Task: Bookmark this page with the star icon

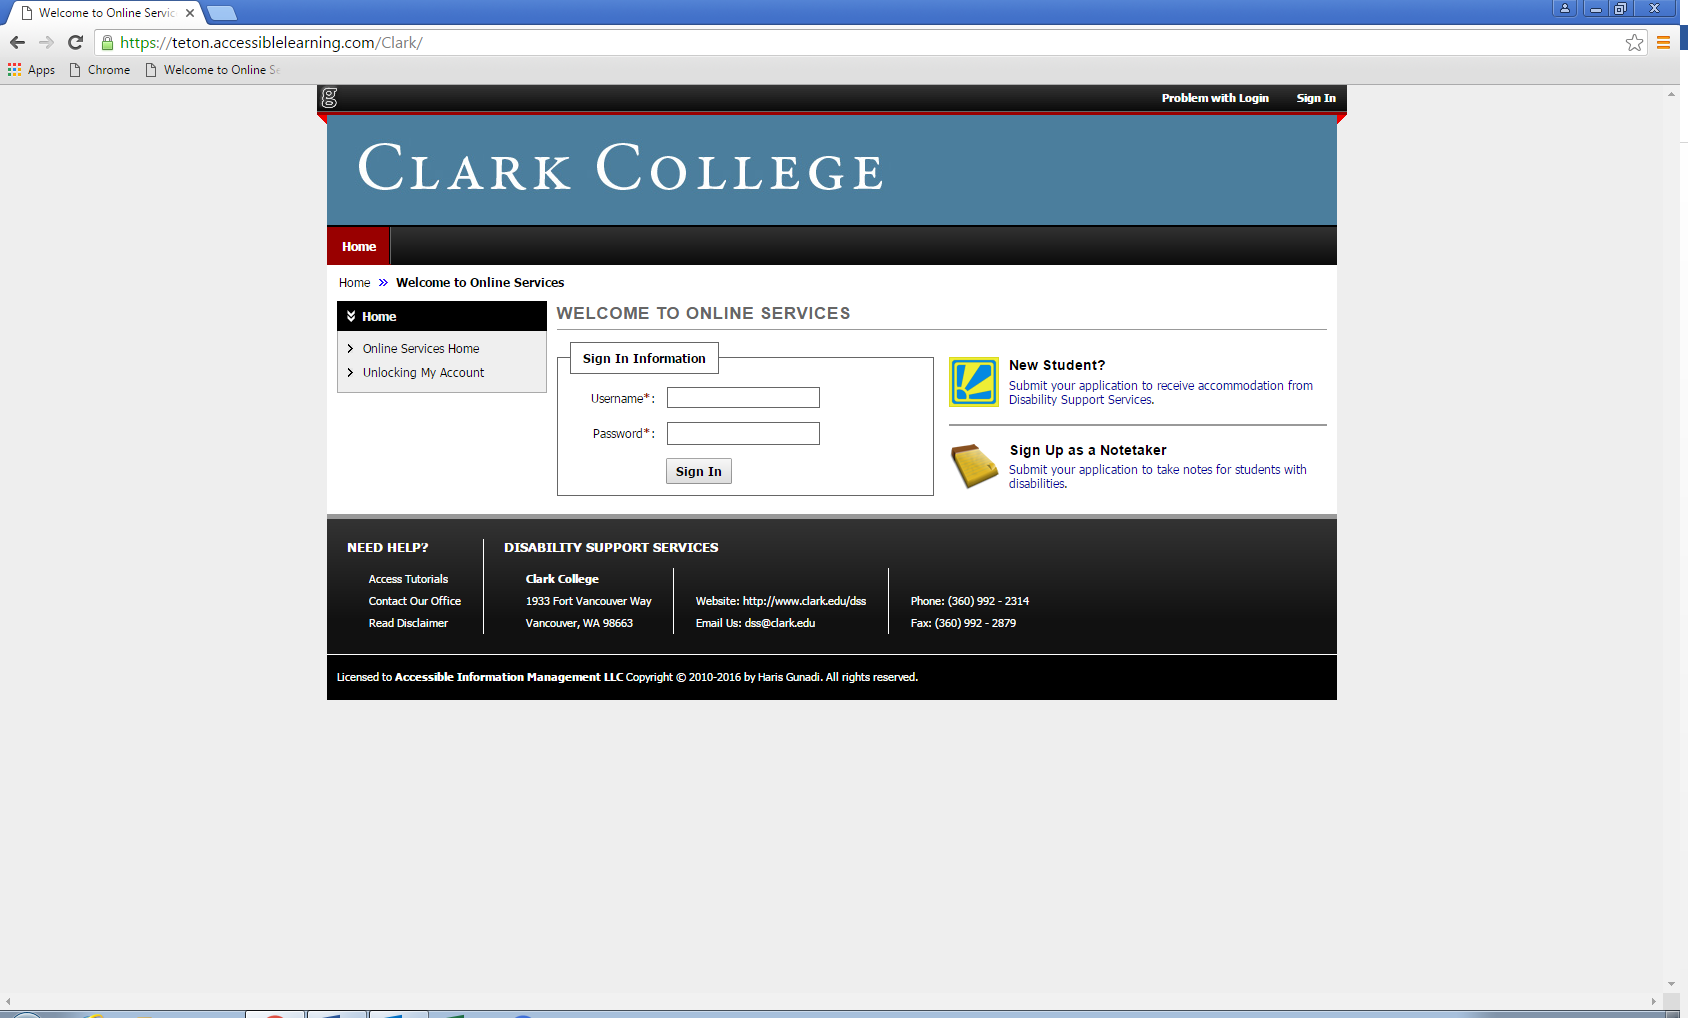Action: click(x=1634, y=42)
